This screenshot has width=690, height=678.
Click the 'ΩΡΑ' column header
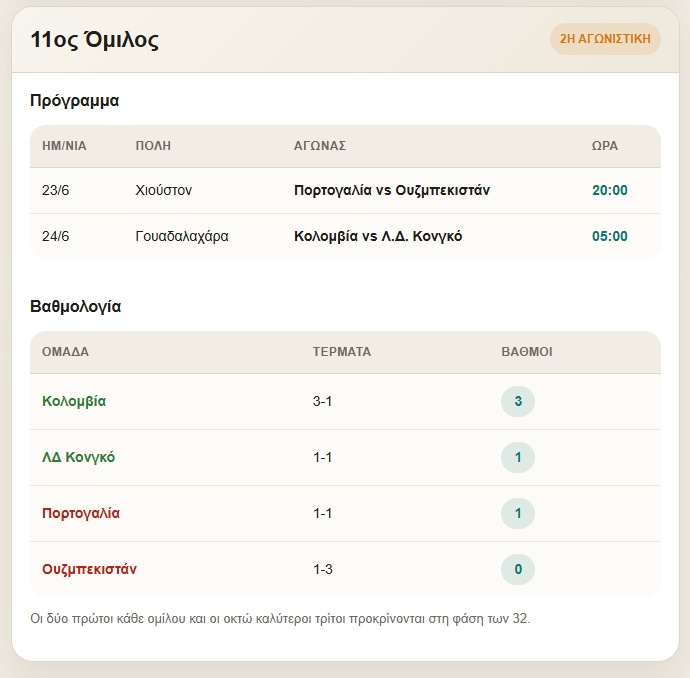coord(605,146)
